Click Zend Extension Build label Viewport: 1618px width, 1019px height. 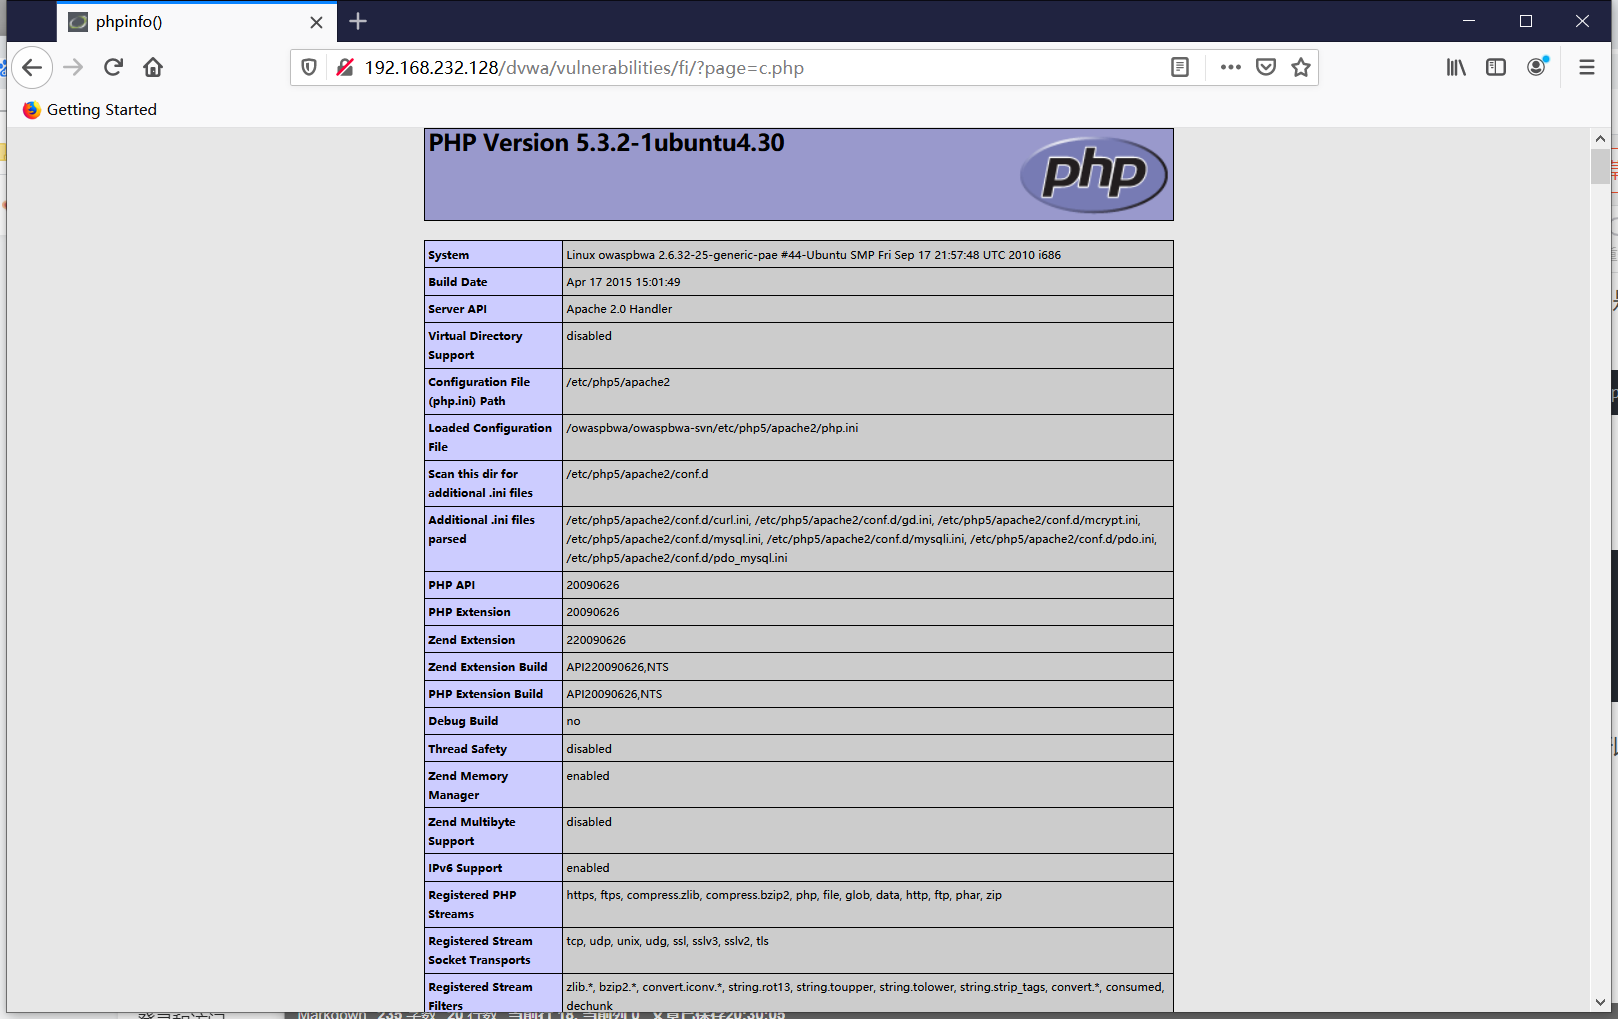coord(488,667)
